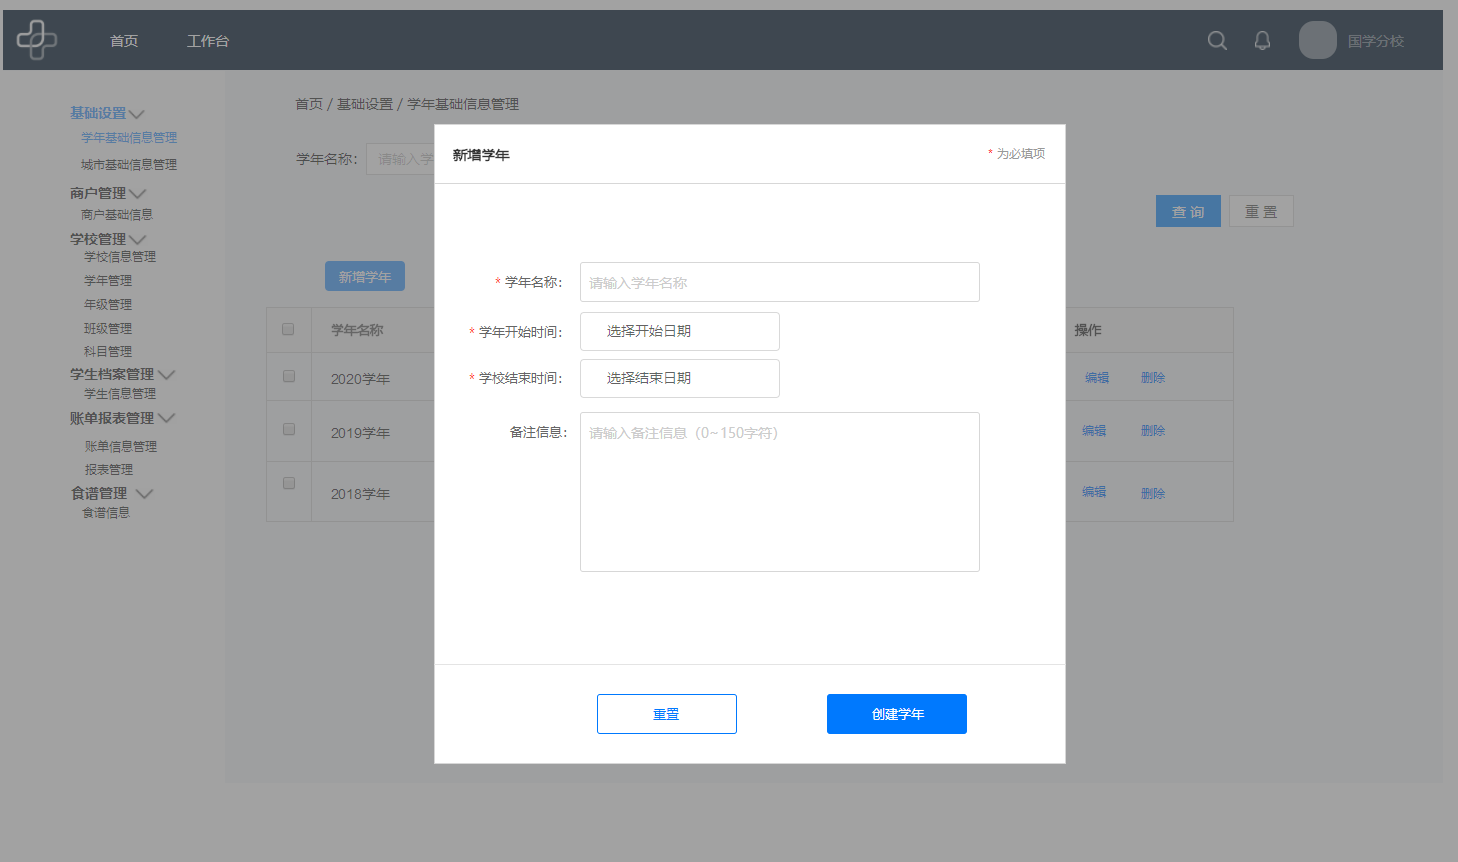
Task: Collapse the 账单报表管理 sidebar group
Action: [x=122, y=418]
